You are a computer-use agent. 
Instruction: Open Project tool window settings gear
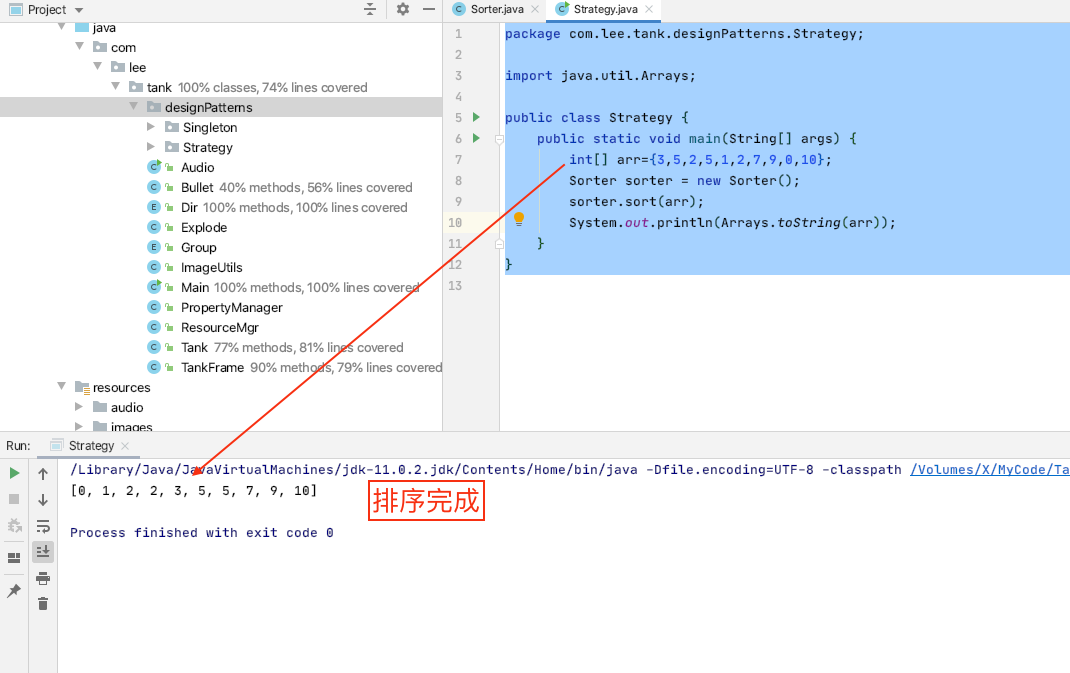[x=402, y=9]
